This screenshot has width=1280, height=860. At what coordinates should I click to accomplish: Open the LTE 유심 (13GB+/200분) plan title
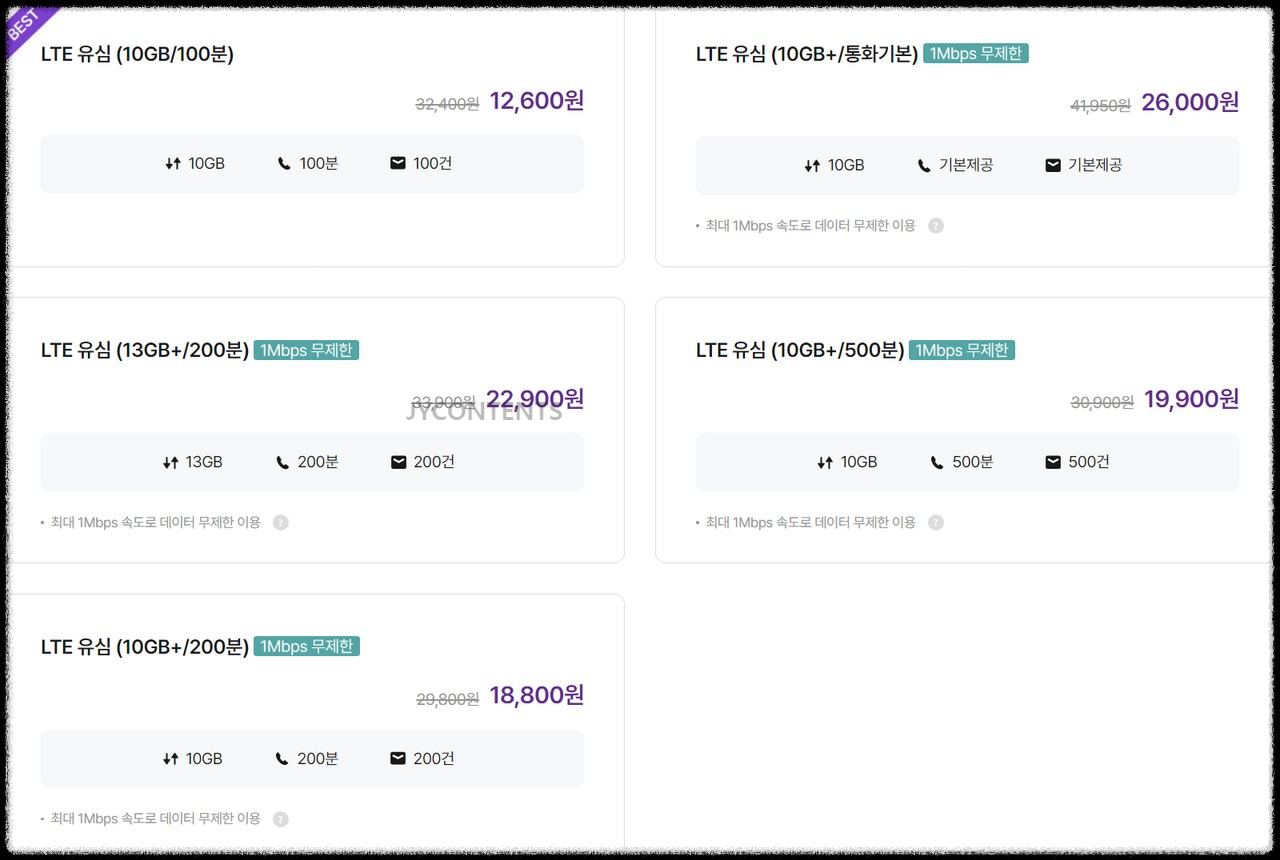click(x=145, y=350)
